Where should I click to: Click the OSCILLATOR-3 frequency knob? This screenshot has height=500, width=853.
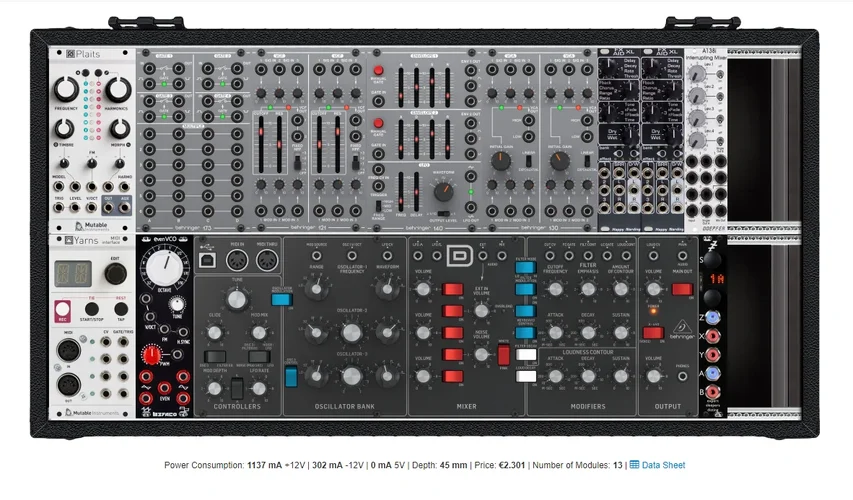point(351,376)
